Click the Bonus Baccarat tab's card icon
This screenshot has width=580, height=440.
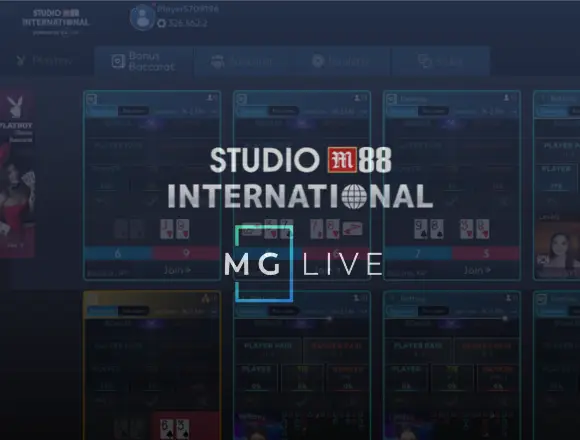point(118,61)
